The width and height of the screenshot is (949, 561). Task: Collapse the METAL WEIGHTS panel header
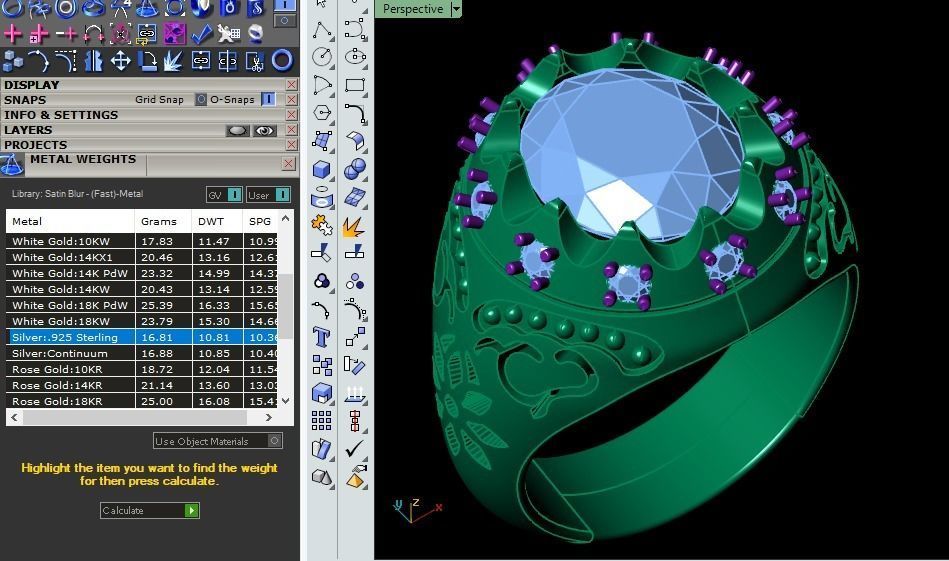click(x=83, y=159)
